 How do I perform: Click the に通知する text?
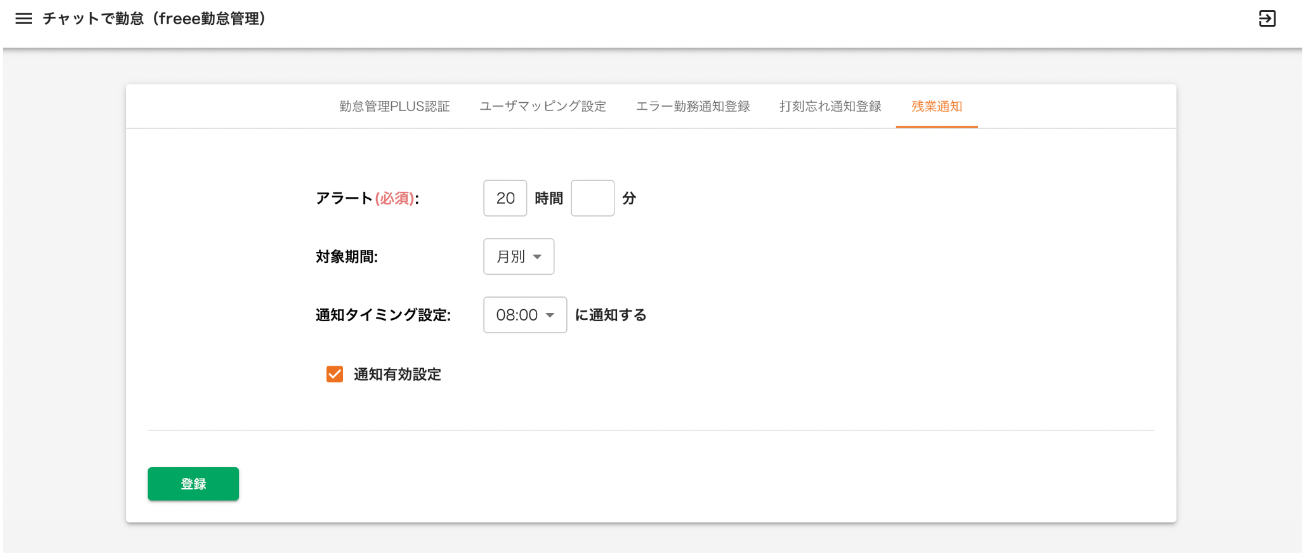pos(611,315)
